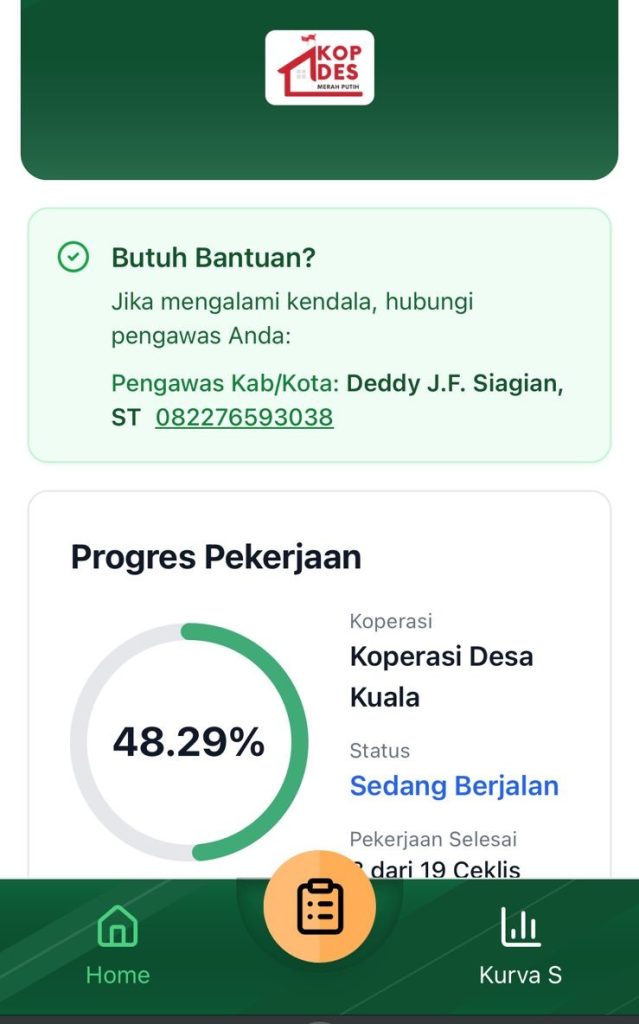Call supervisor number 082276593038
Screen dimensions: 639x1024
[x=244, y=417]
